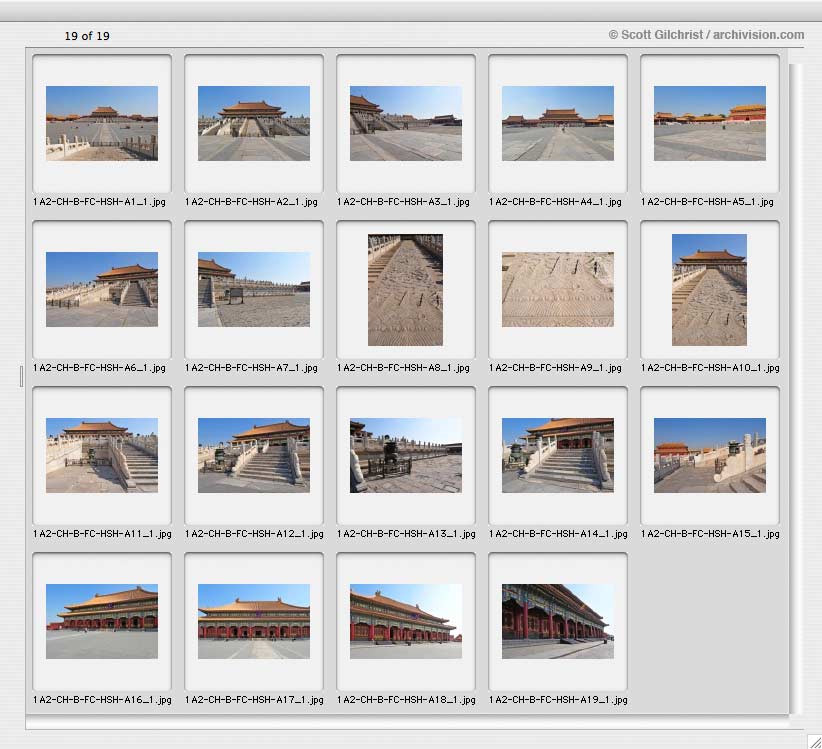Click the filename label 1A2-CH-B-FC-HSH-A3_1.jpg
This screenshot has height=749, width=822.
coord(403,202)
